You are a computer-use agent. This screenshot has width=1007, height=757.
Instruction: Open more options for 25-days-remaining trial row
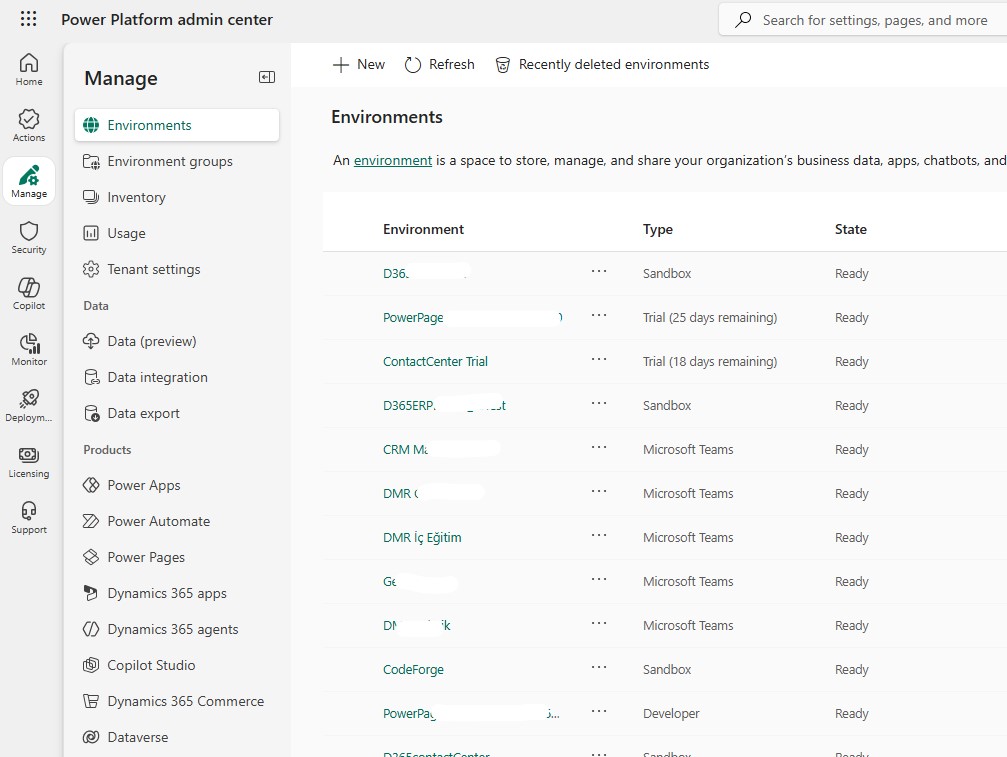[x=599, y=315]
